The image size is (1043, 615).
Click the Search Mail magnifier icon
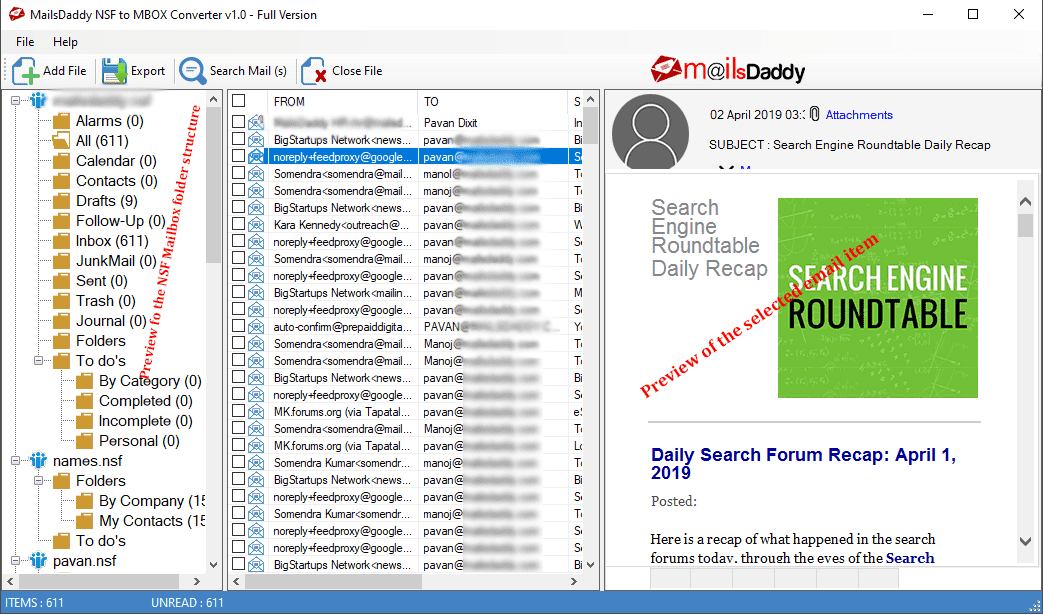pos(193,71)
